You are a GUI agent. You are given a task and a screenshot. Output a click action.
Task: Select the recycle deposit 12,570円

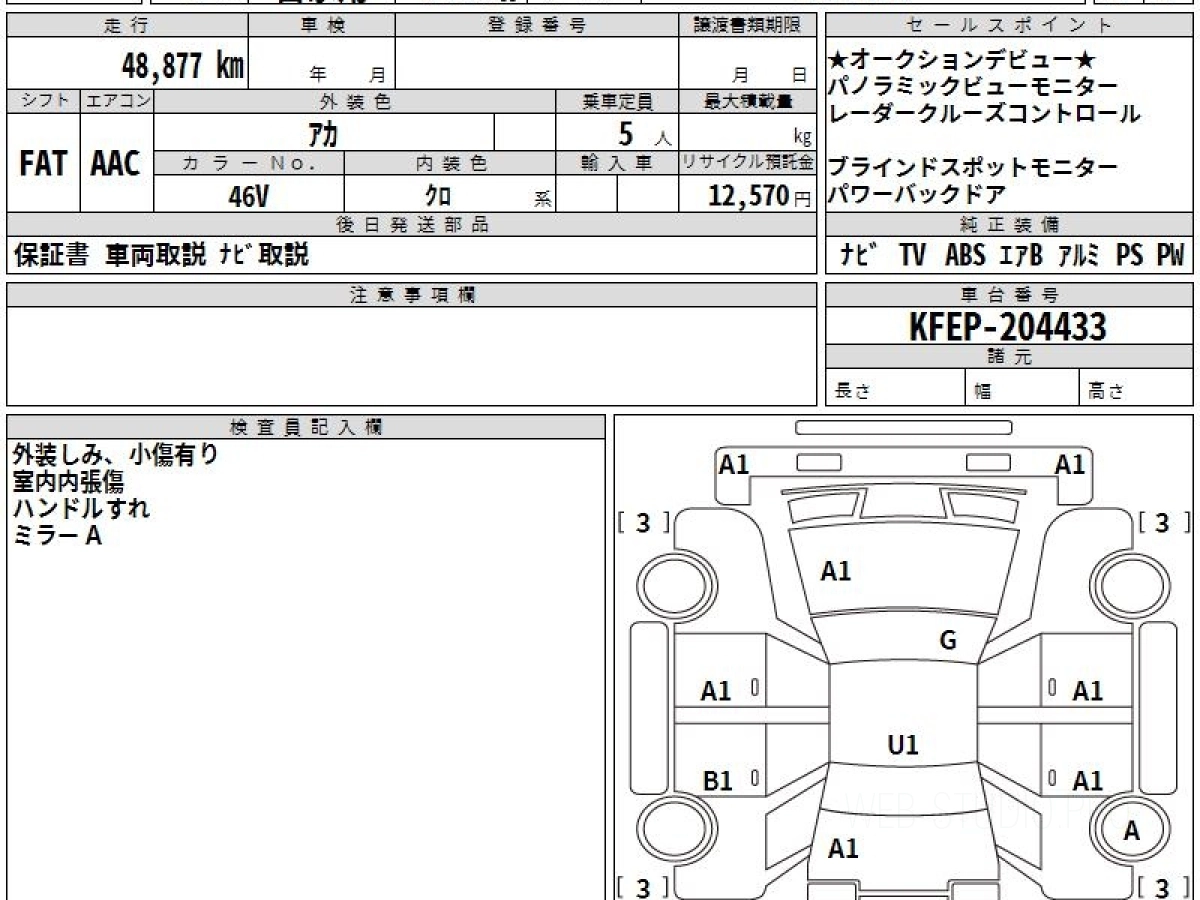point(760,196)
